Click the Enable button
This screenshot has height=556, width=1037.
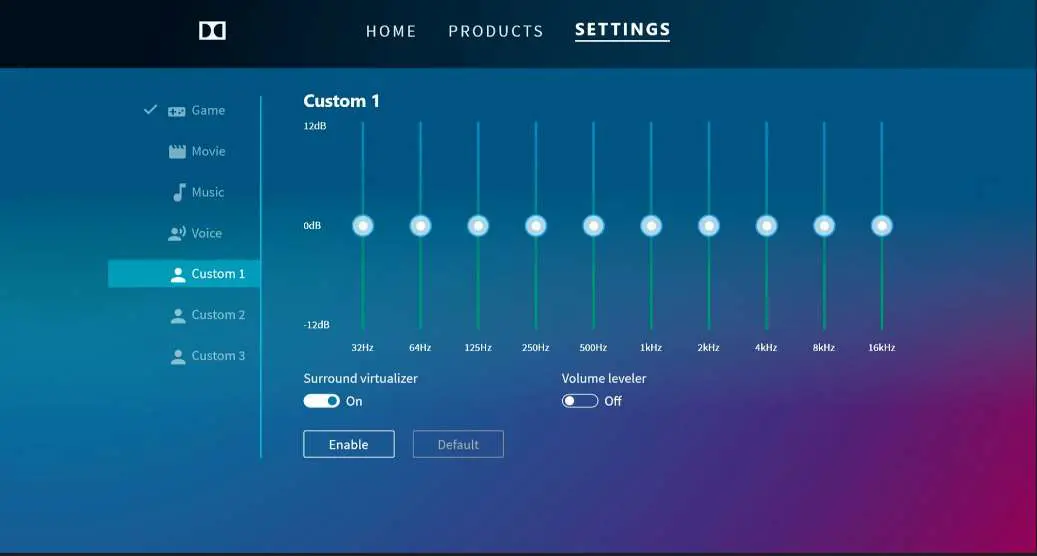click(349, 444)
